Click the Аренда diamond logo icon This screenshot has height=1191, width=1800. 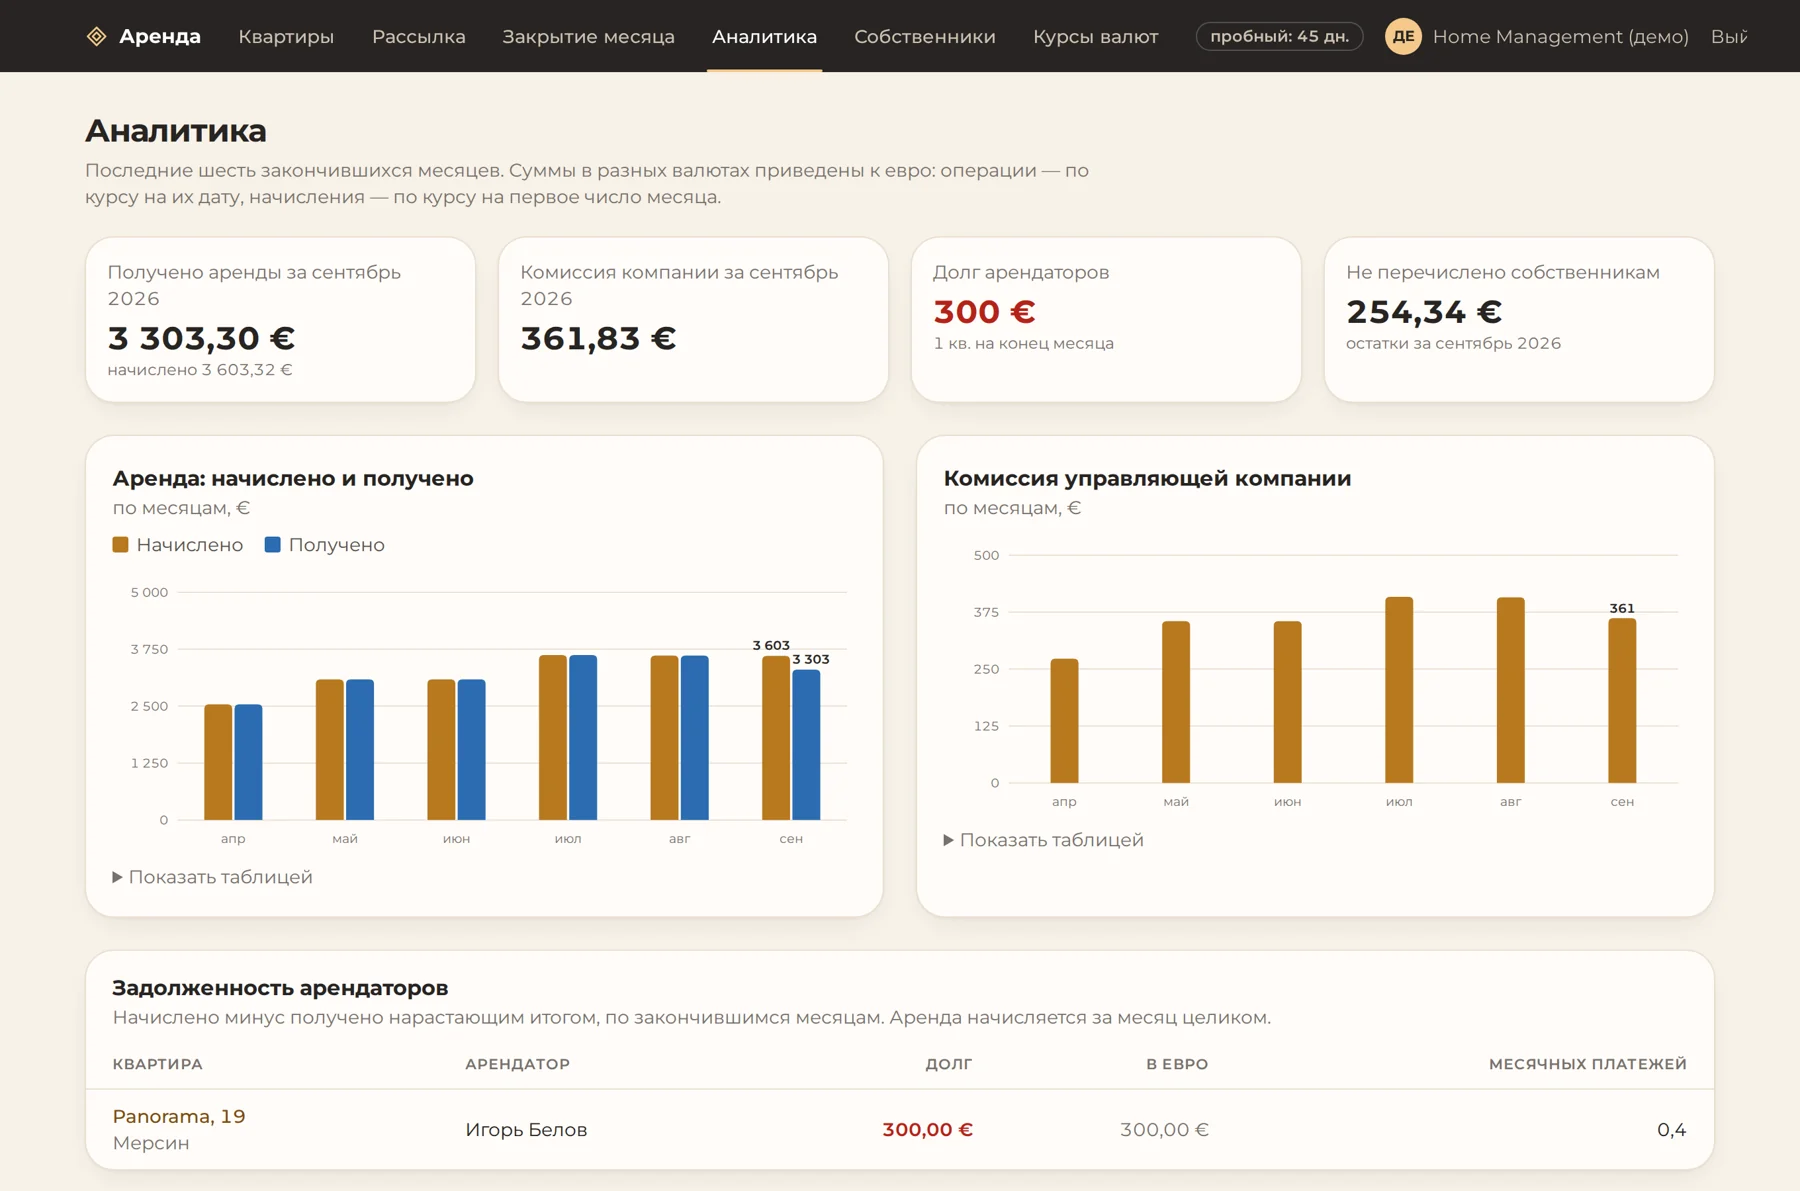pyautogui.click(x=96, y=37)
